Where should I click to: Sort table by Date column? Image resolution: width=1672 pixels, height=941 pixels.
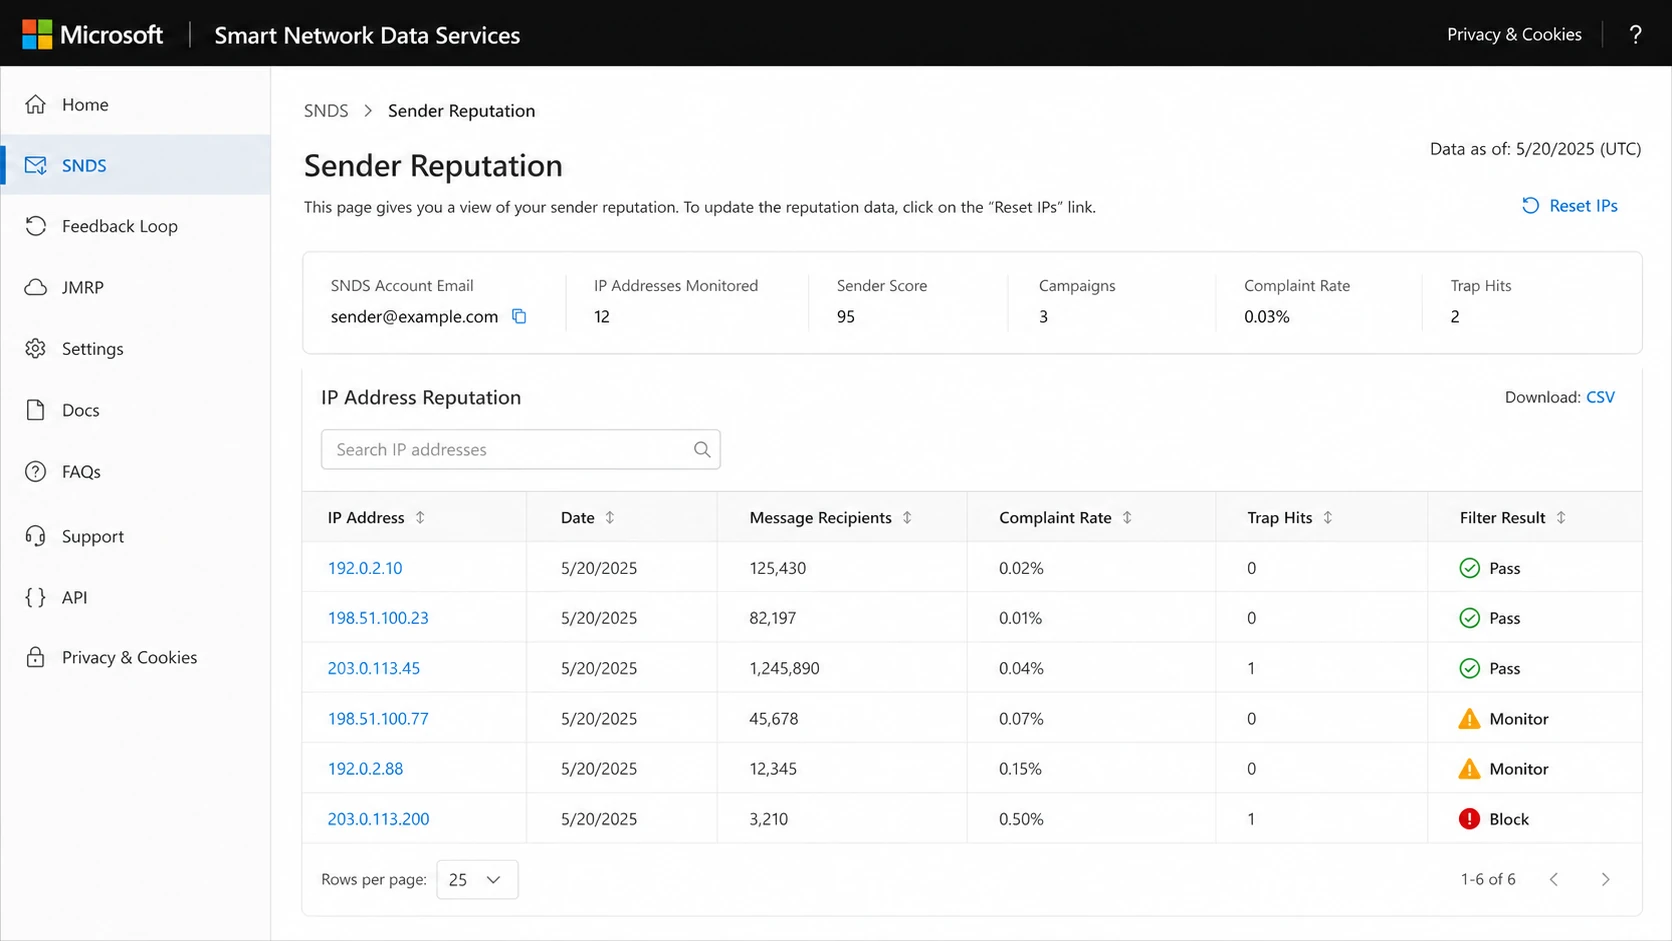tap(610, 517)
